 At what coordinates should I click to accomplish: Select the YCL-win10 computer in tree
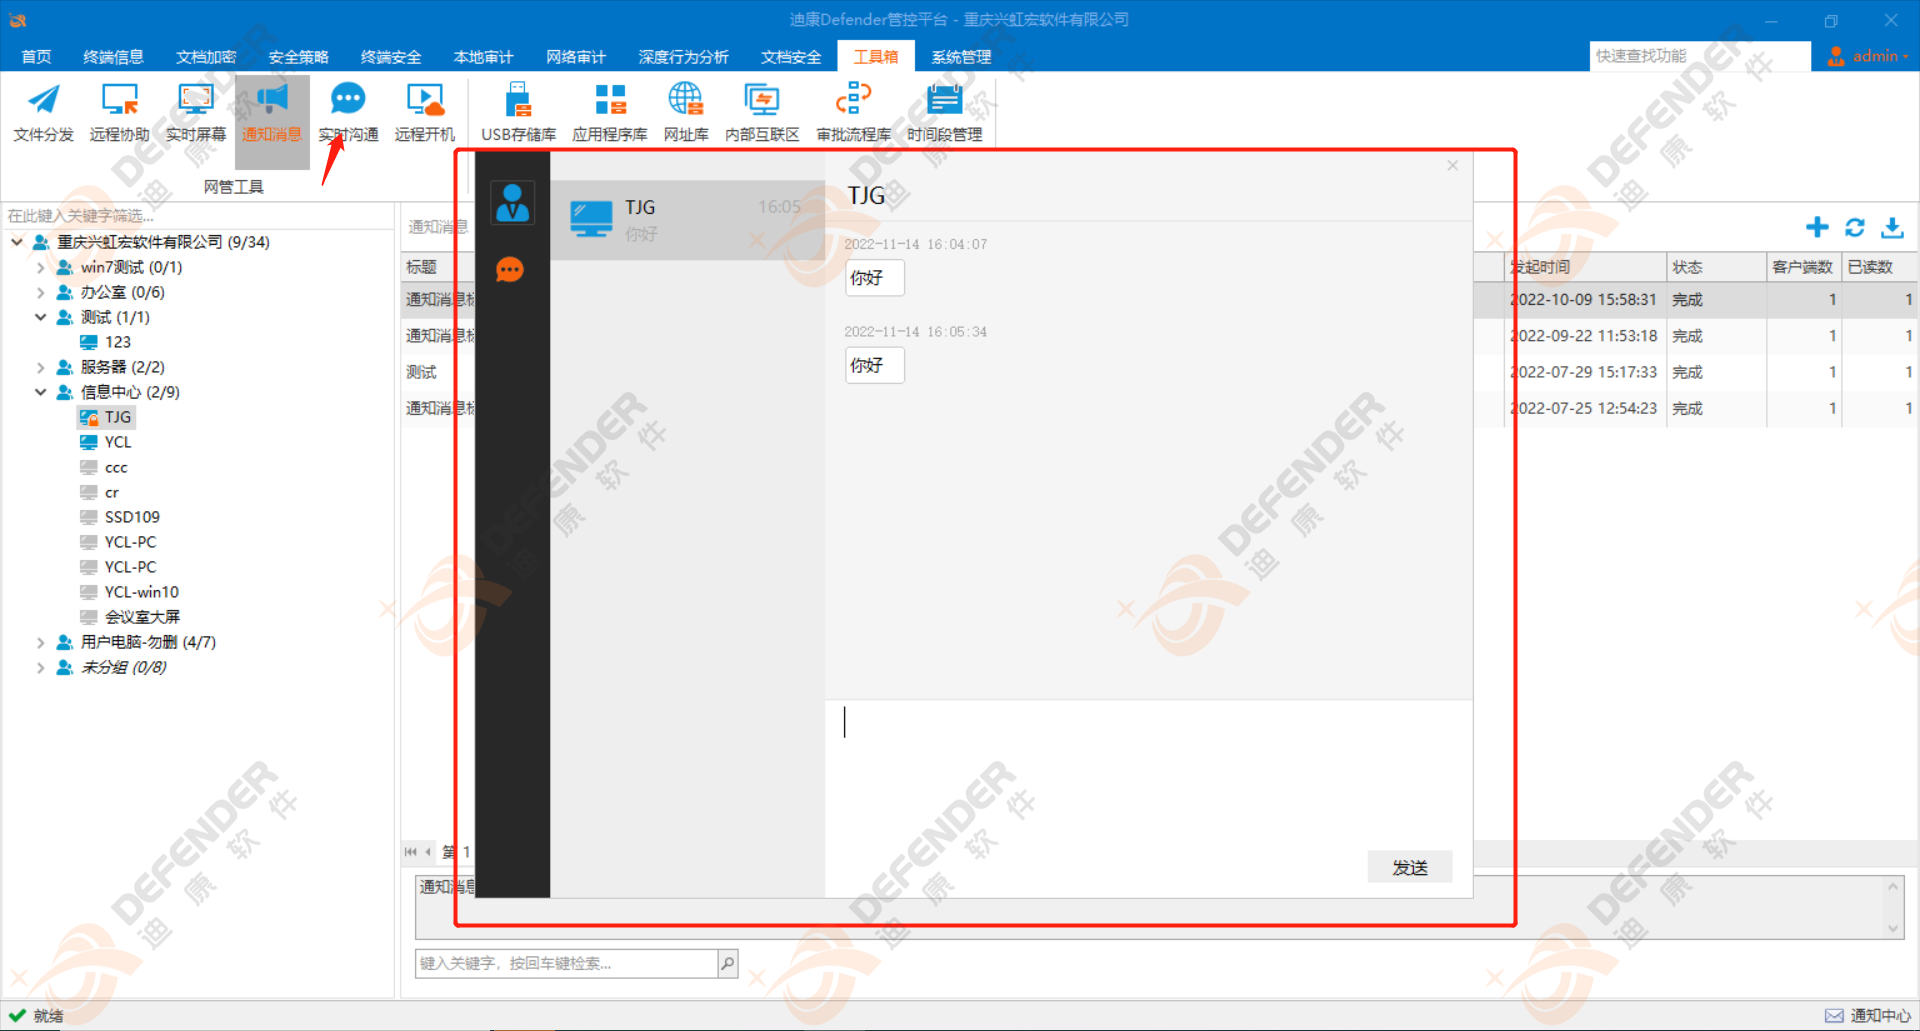coord(141,592)
